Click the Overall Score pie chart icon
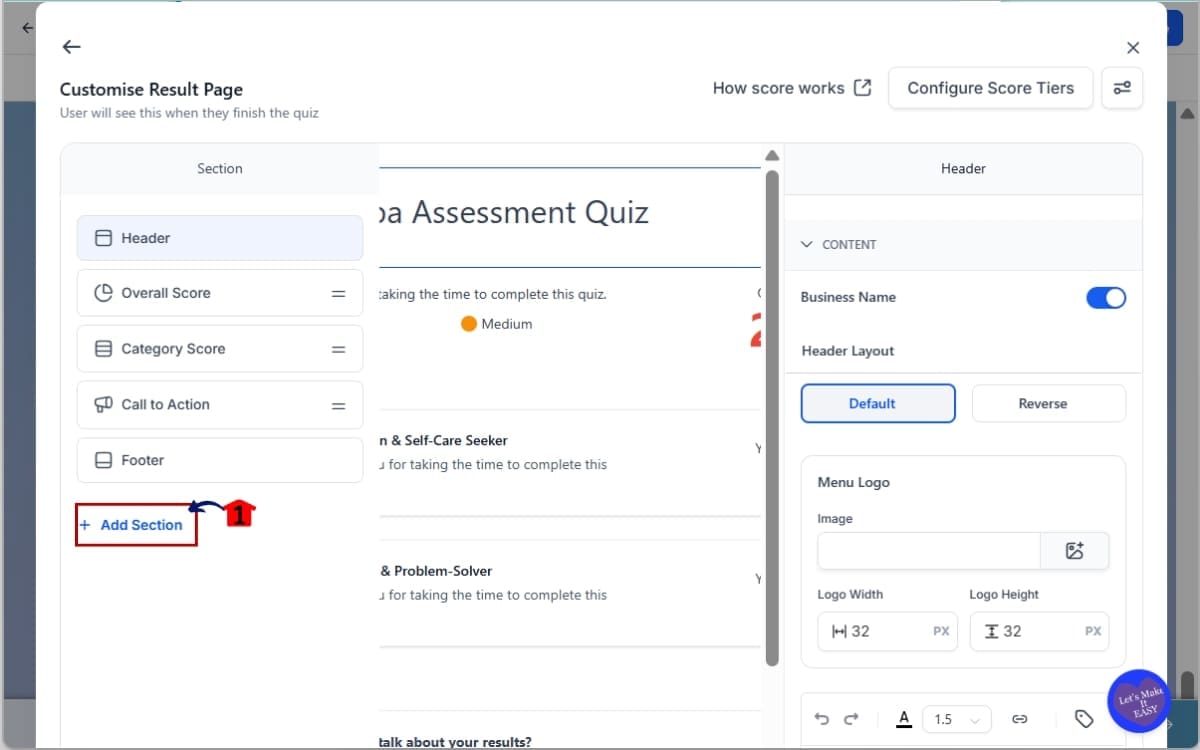 103,293
